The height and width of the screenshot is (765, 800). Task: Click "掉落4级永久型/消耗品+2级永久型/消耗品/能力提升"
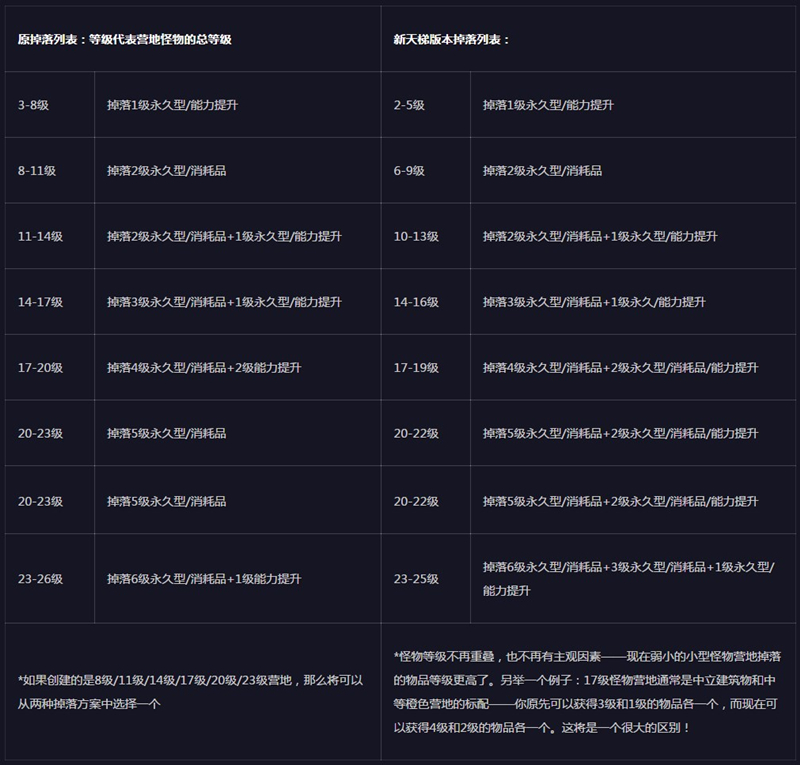click(x=621, y=368)
